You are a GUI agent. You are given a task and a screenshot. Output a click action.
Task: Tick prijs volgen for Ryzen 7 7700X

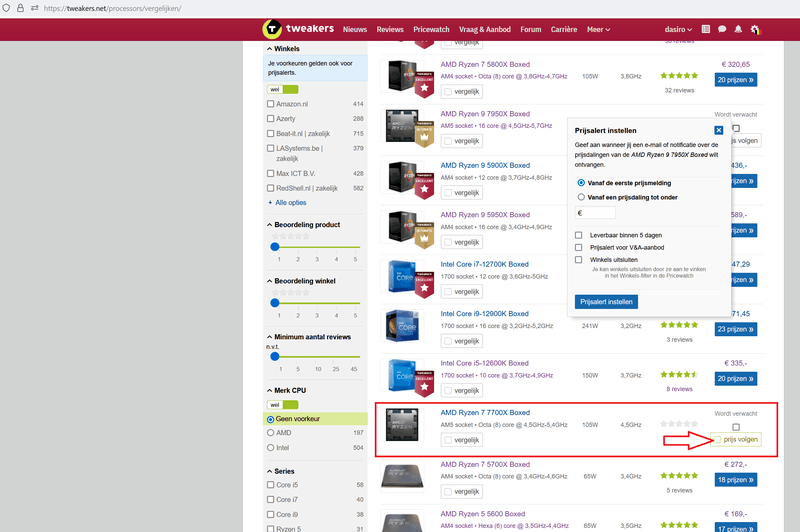pyautogui.click(x=717, y=439)
